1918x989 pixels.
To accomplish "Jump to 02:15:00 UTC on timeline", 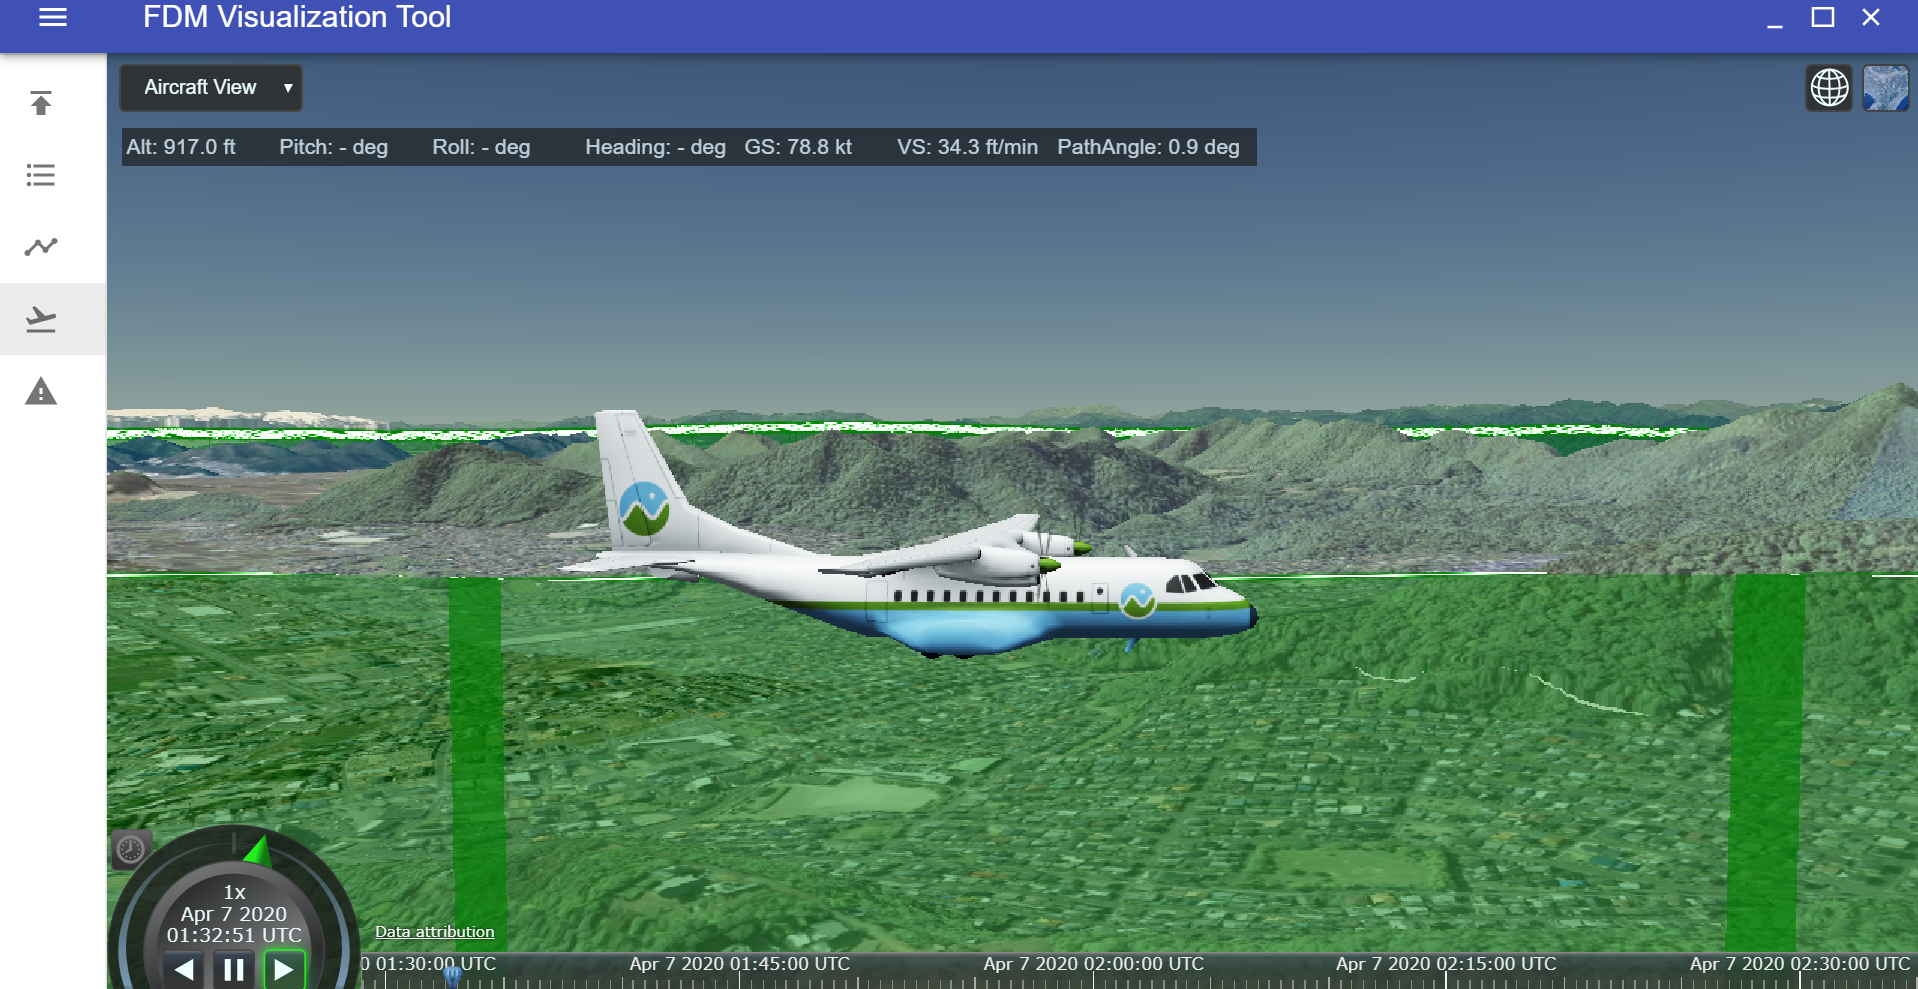I will pyautogui.click(x=1446, y=964).
